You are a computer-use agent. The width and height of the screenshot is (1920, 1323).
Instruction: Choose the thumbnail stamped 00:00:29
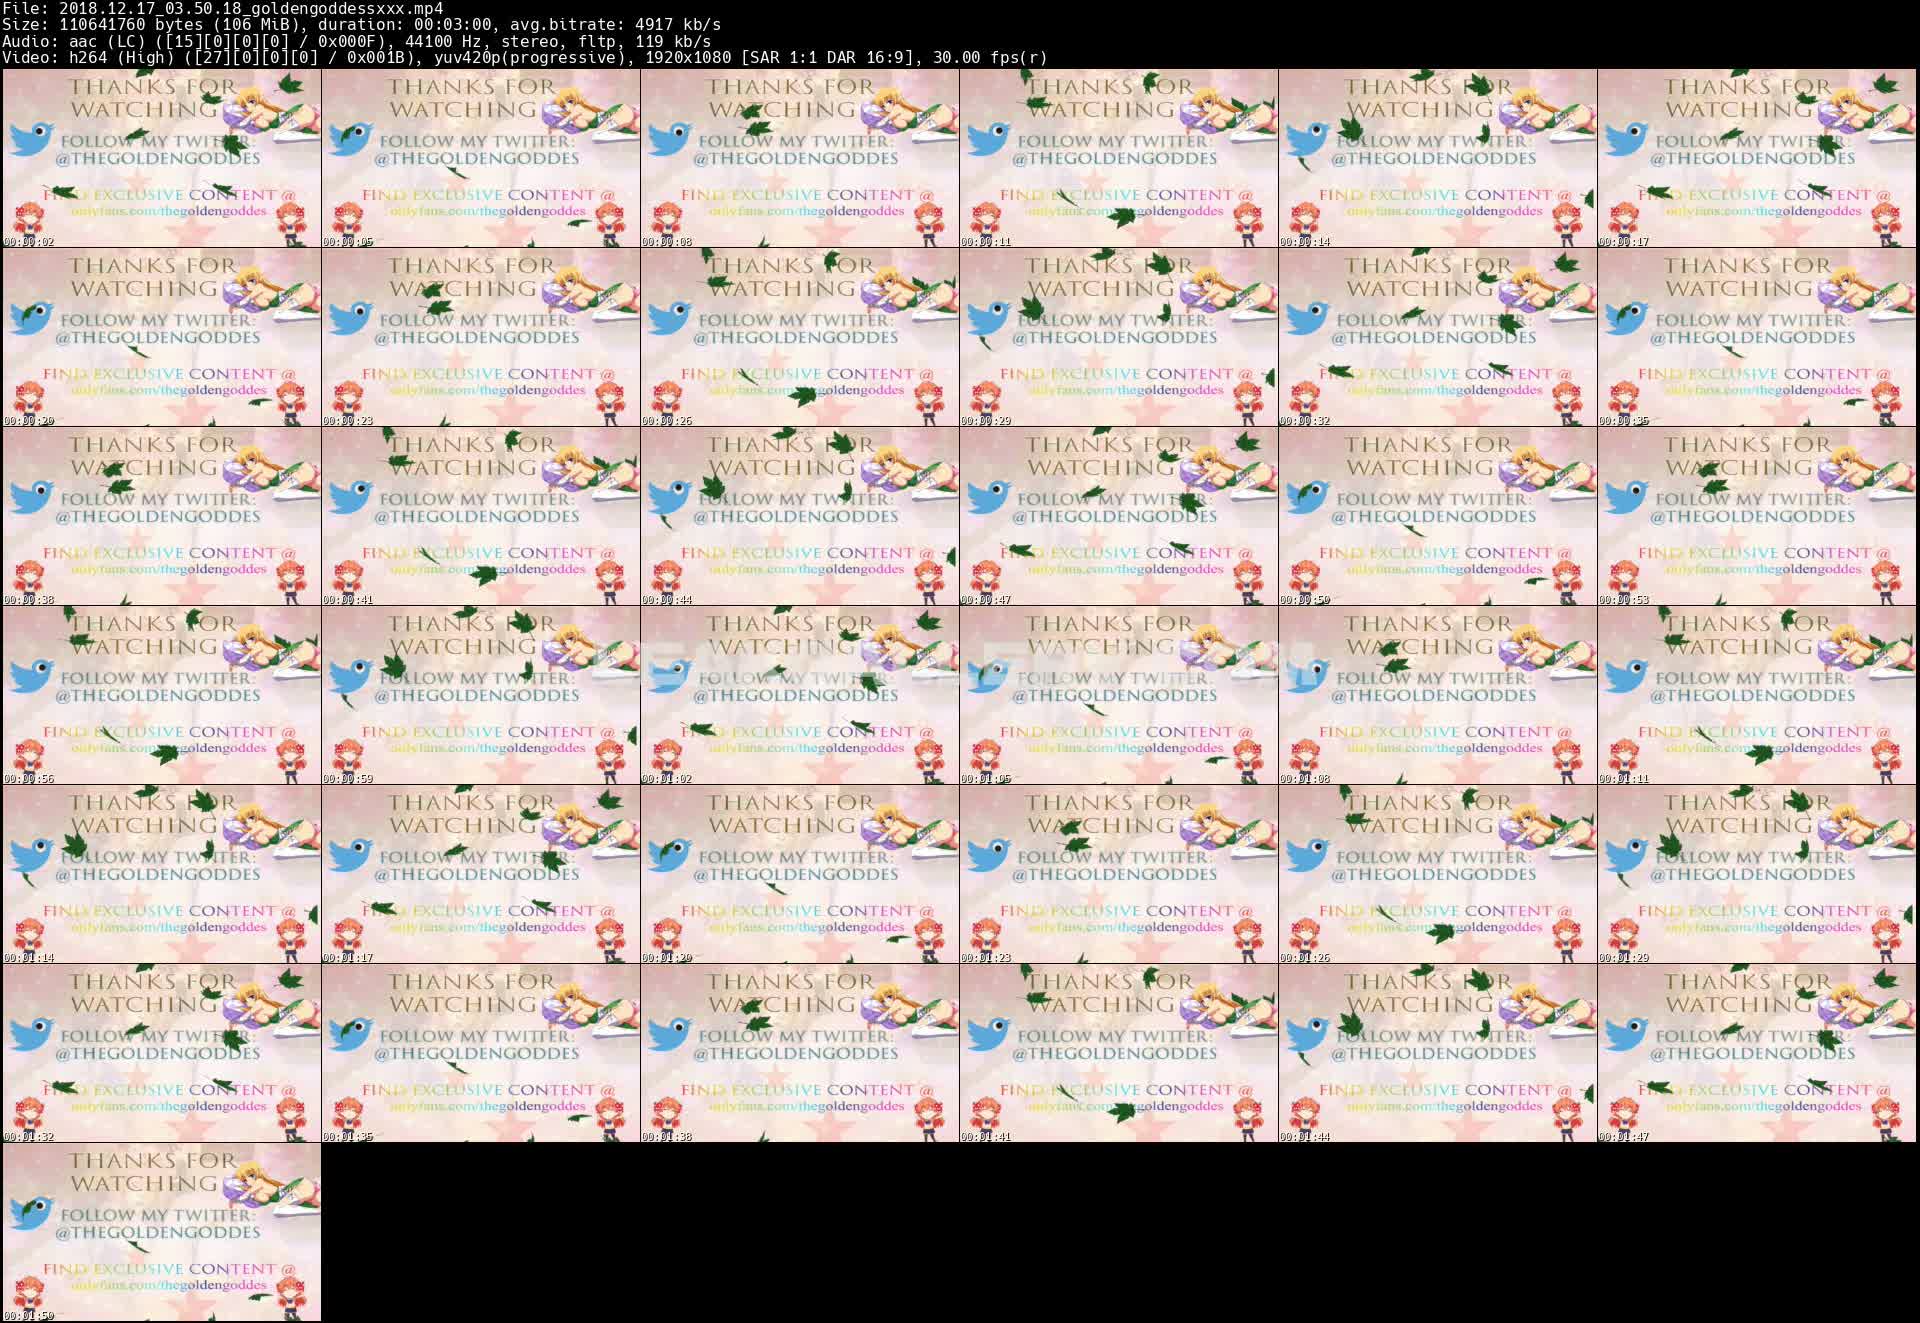[x=1119, y=337]
